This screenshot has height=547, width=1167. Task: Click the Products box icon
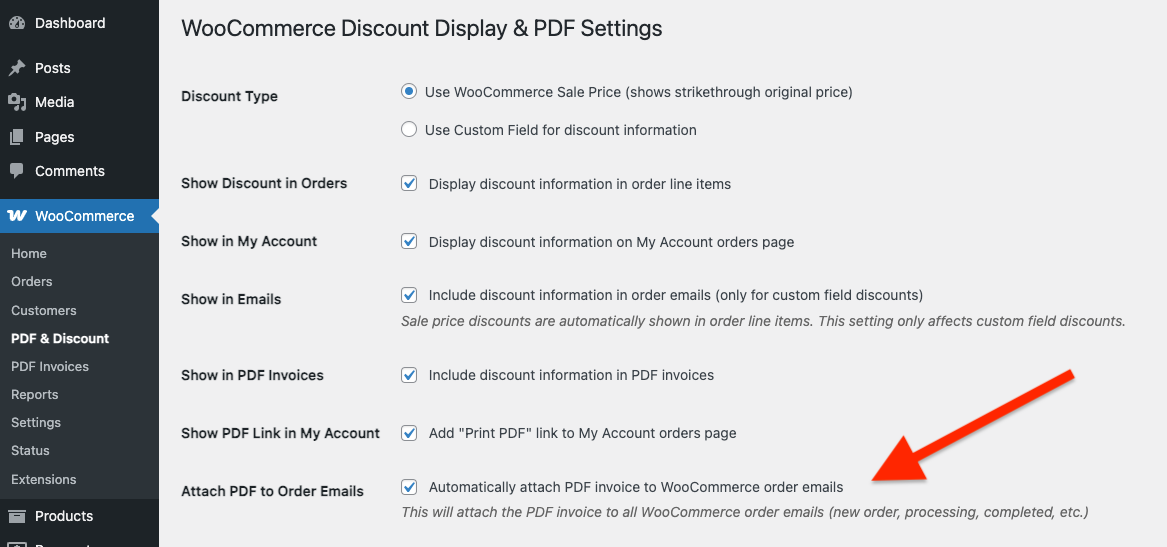coord(17,516)
